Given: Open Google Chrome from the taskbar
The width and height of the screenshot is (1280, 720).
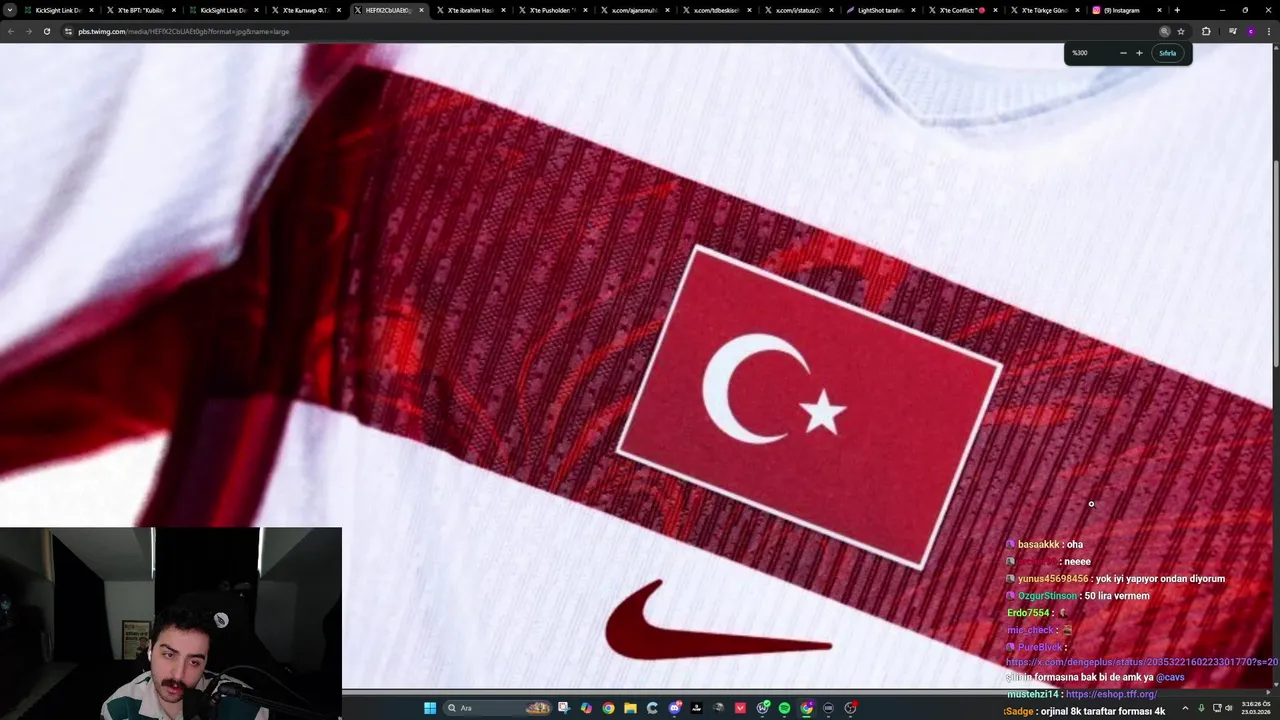Looking at the screenshot, I should click(608, 708).
